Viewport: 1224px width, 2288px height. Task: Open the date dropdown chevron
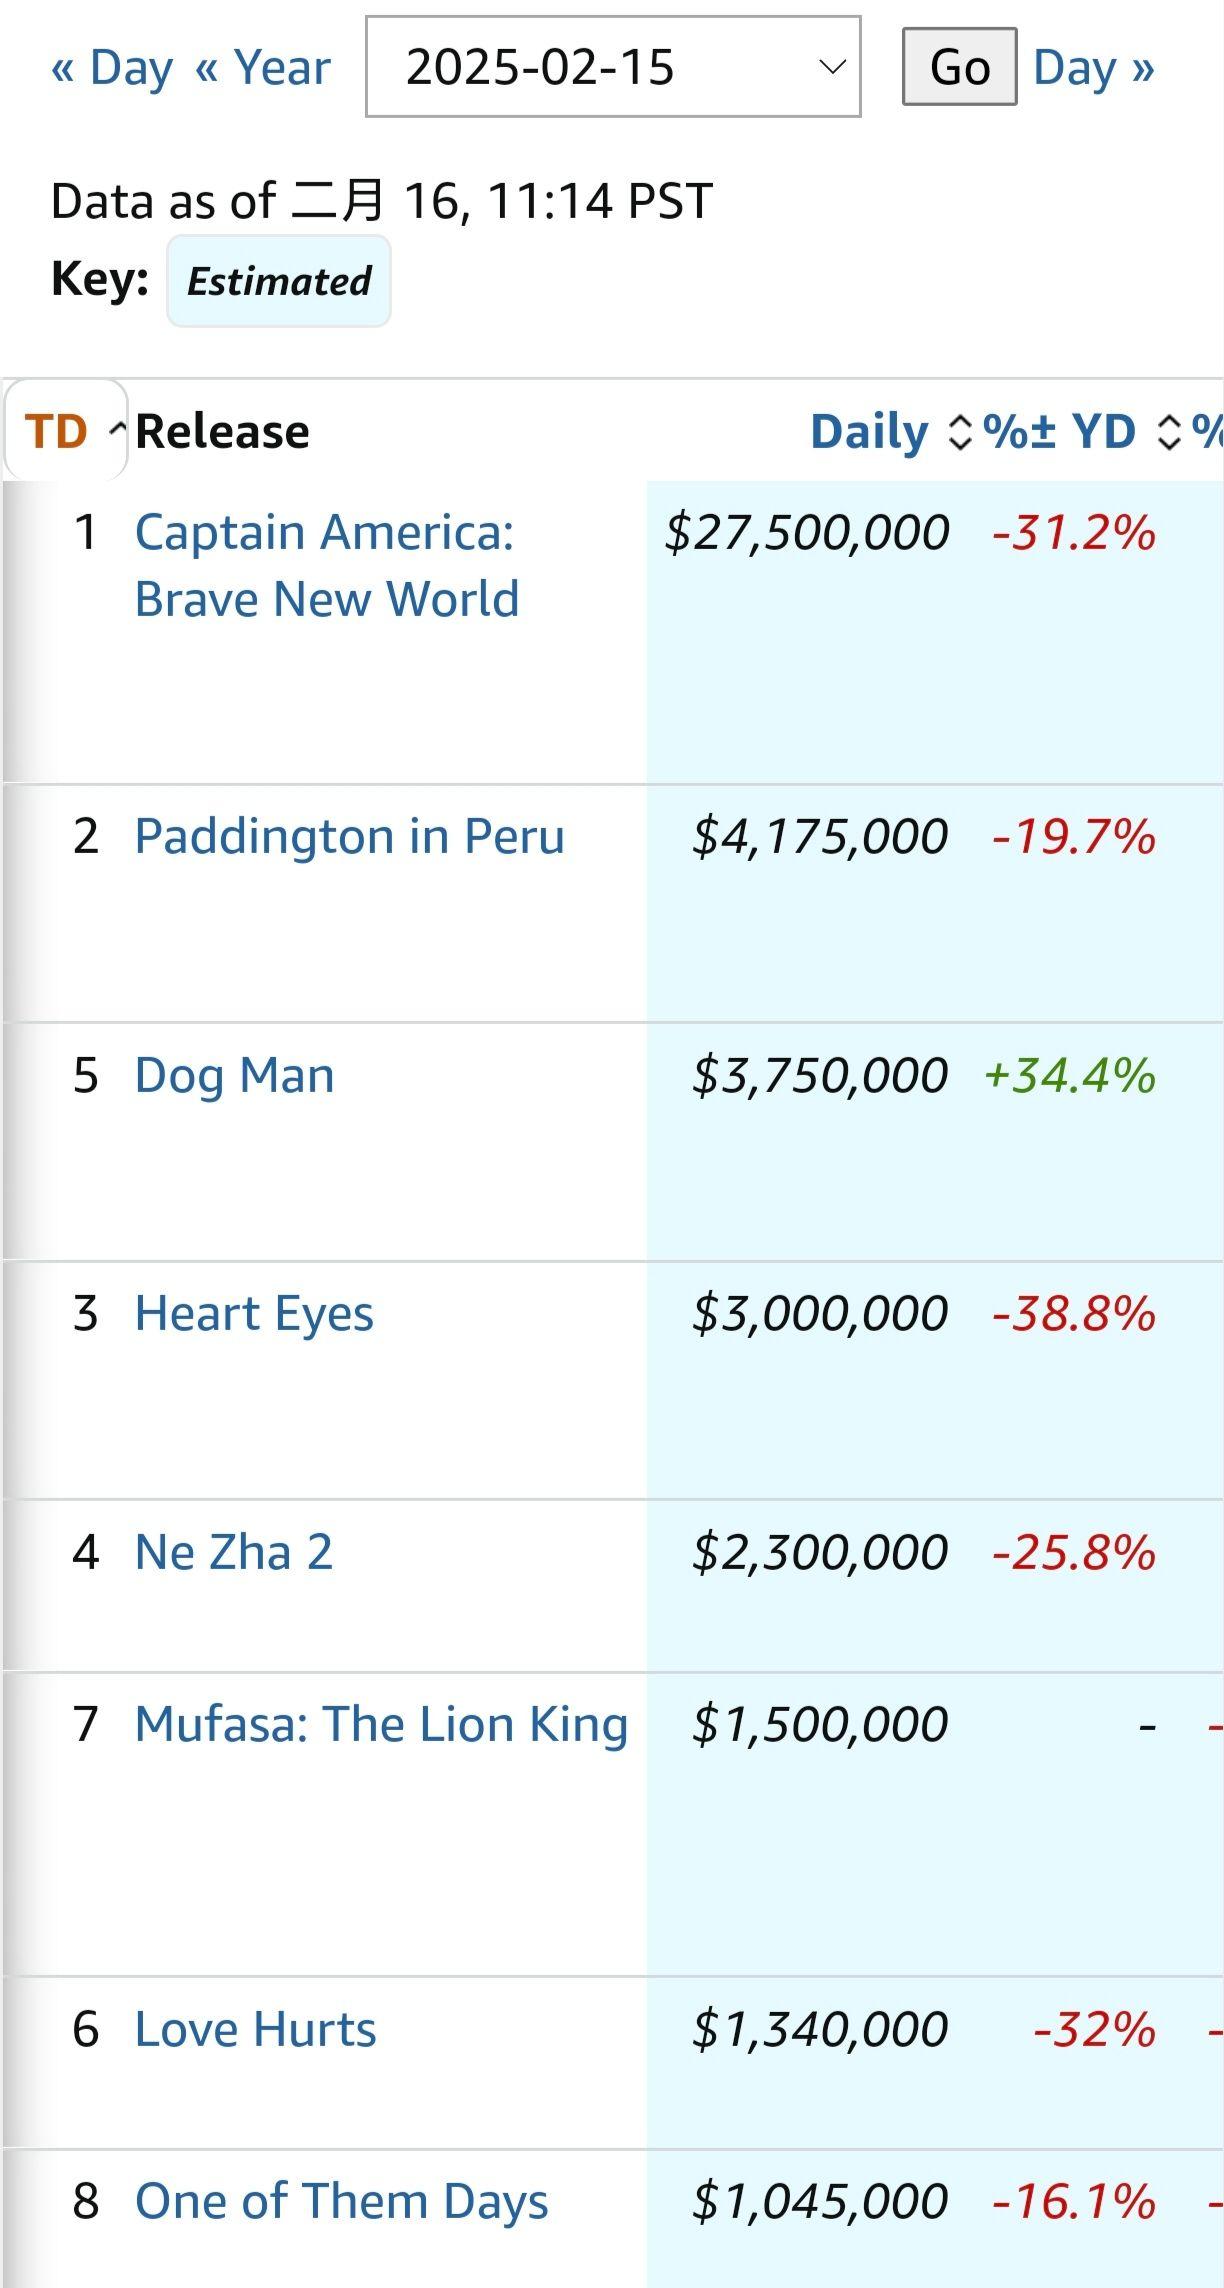click(x=831, y=67)
